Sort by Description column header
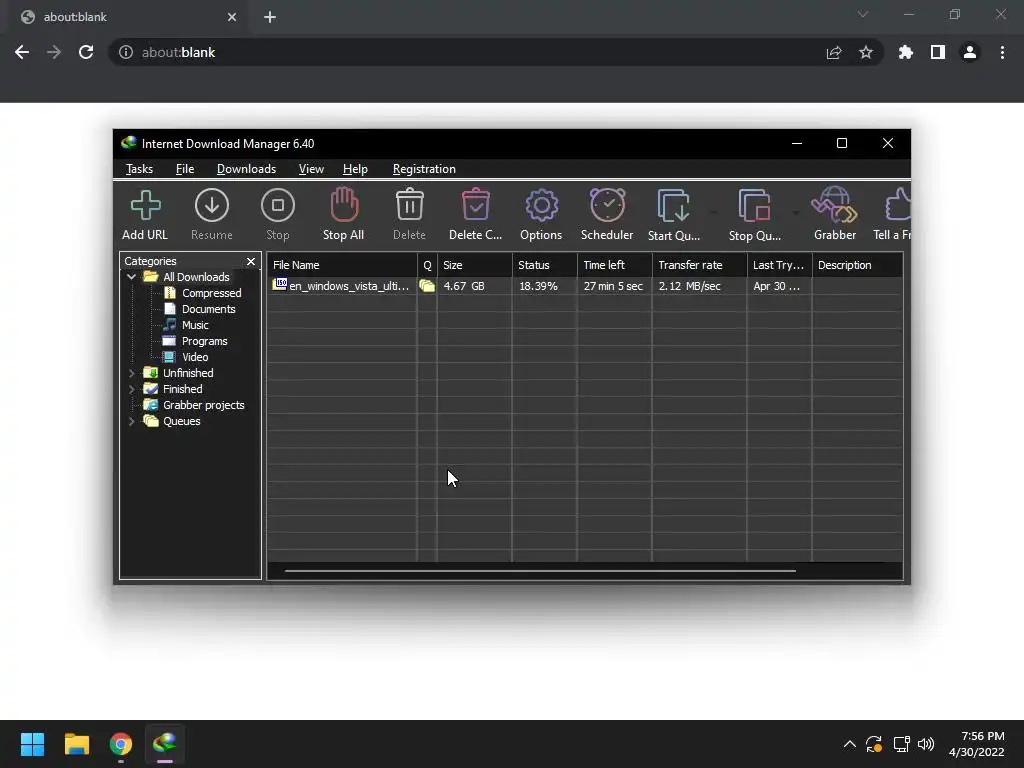This screenshot has width=1024, height=768. click(x=857, y=265)
